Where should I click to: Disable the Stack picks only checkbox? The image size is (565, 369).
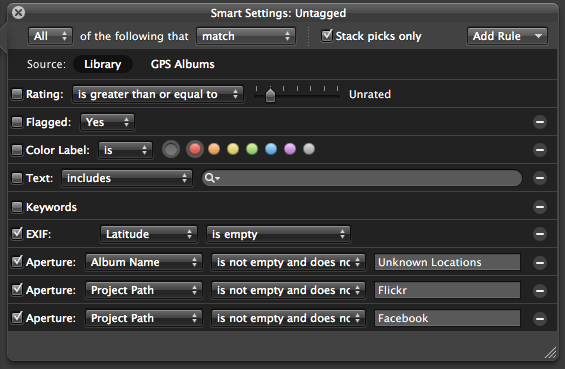327,36
